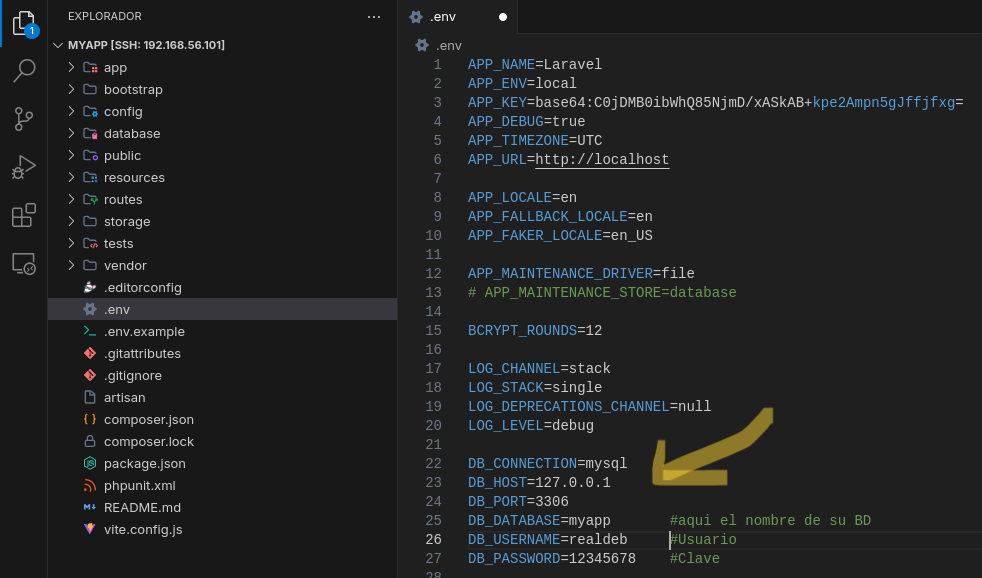Expand the app folder chevron
Screen dimensions: 982x578
click(71, 67)
